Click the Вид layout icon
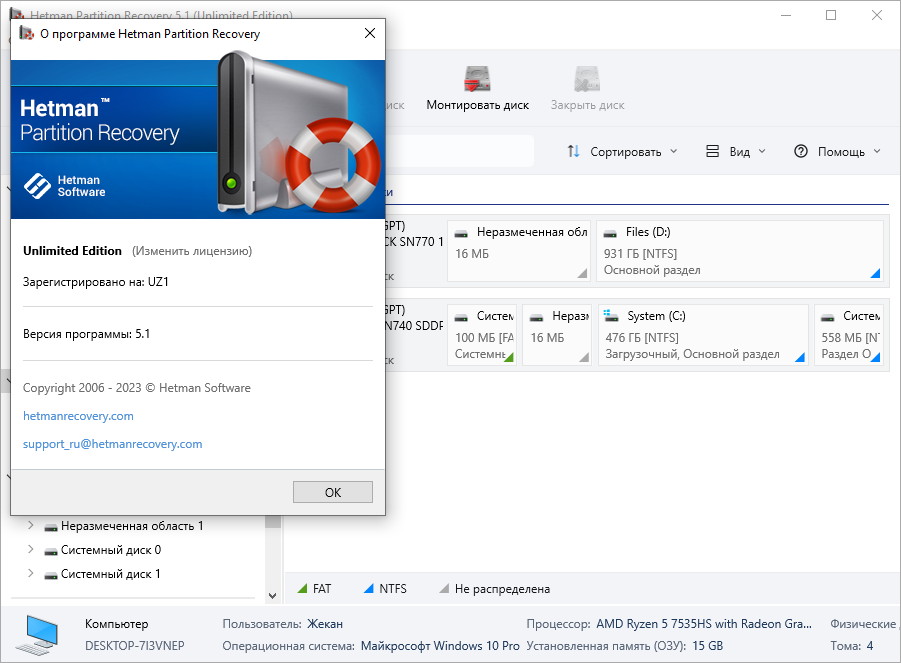This screenshot has height=663, width=901. (x=713, y=151)
